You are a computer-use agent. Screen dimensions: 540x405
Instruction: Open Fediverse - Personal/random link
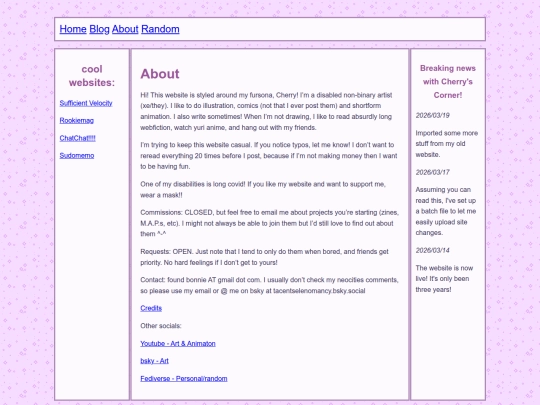pyautogui.click(x=184, y=378)
